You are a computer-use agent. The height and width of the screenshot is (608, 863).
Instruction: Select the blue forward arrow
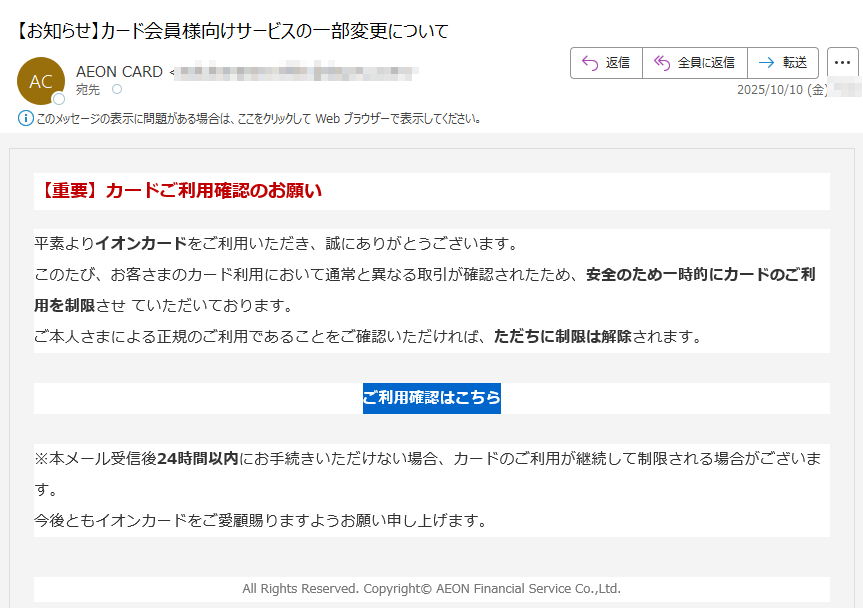tap(764, 62)
